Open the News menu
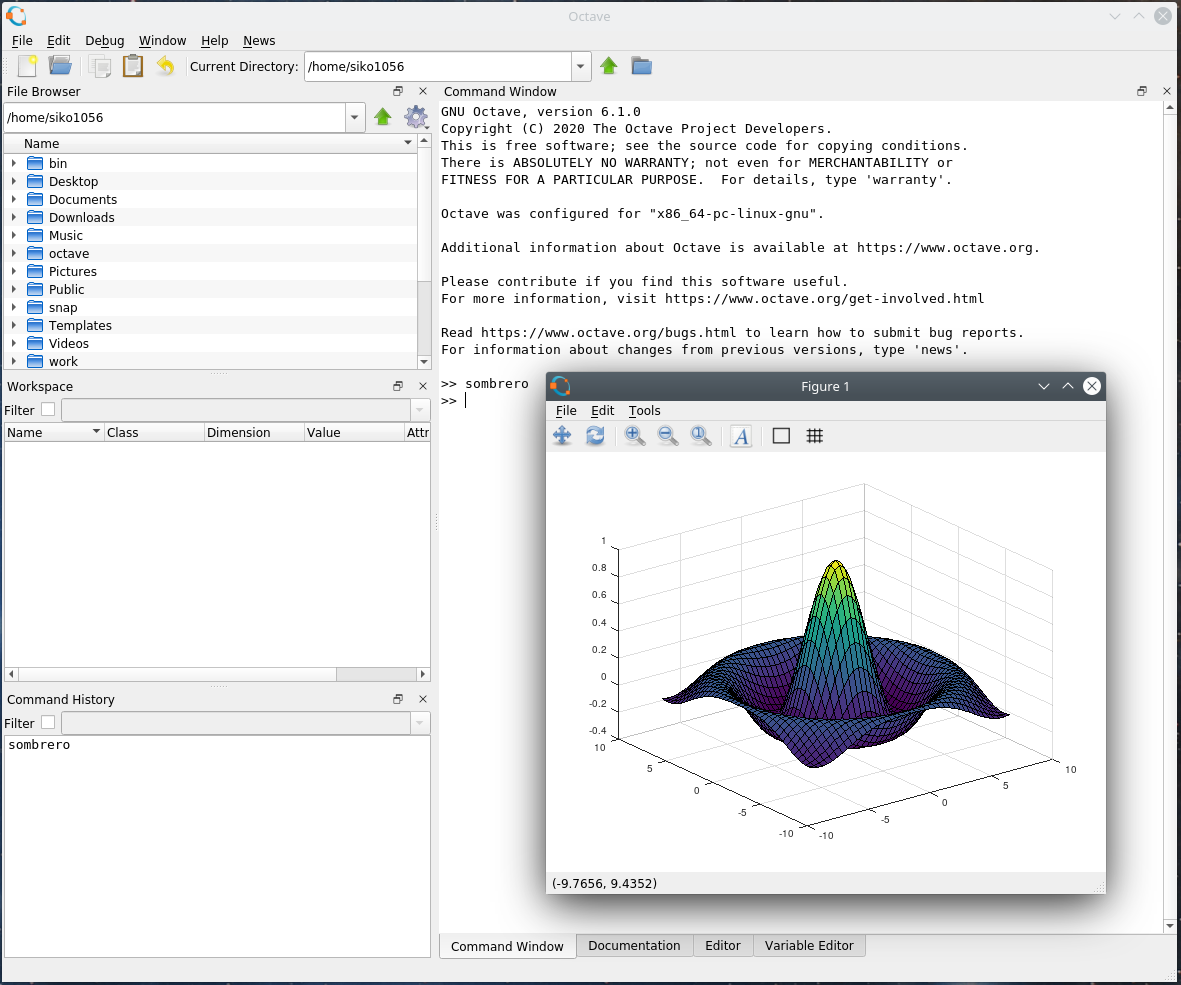The height and width of the screenshot is (985, 1181). tap(258, 41)
